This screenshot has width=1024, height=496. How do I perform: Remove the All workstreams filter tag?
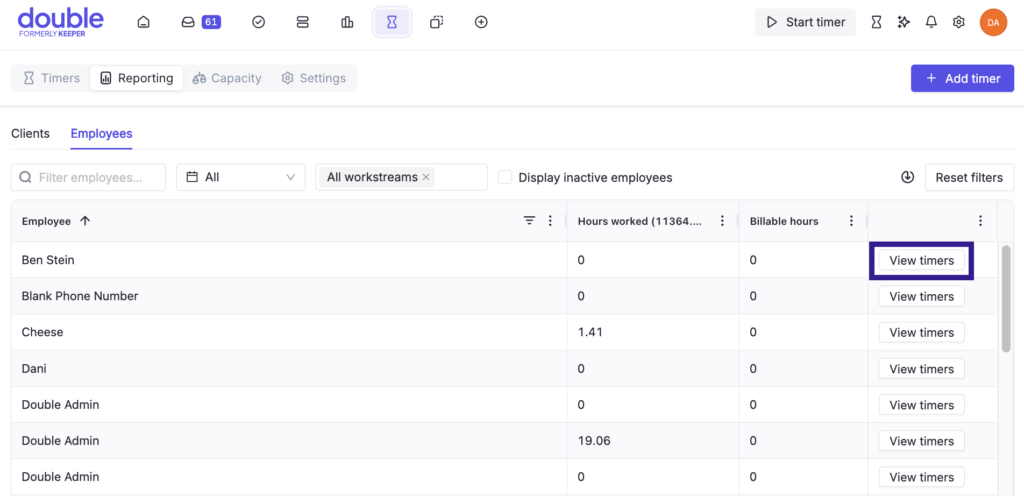[426, 177]
